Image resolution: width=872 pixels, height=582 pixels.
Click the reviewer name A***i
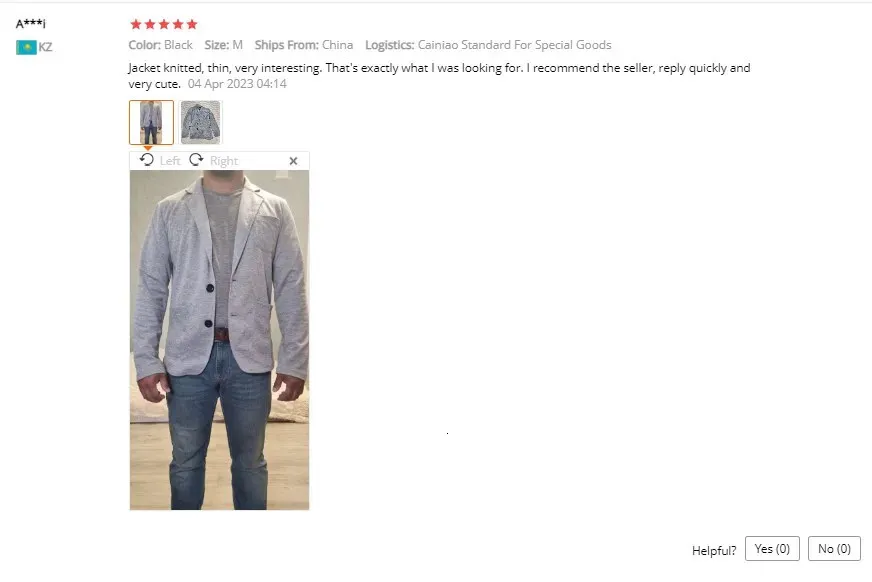[x=31, y=24]
